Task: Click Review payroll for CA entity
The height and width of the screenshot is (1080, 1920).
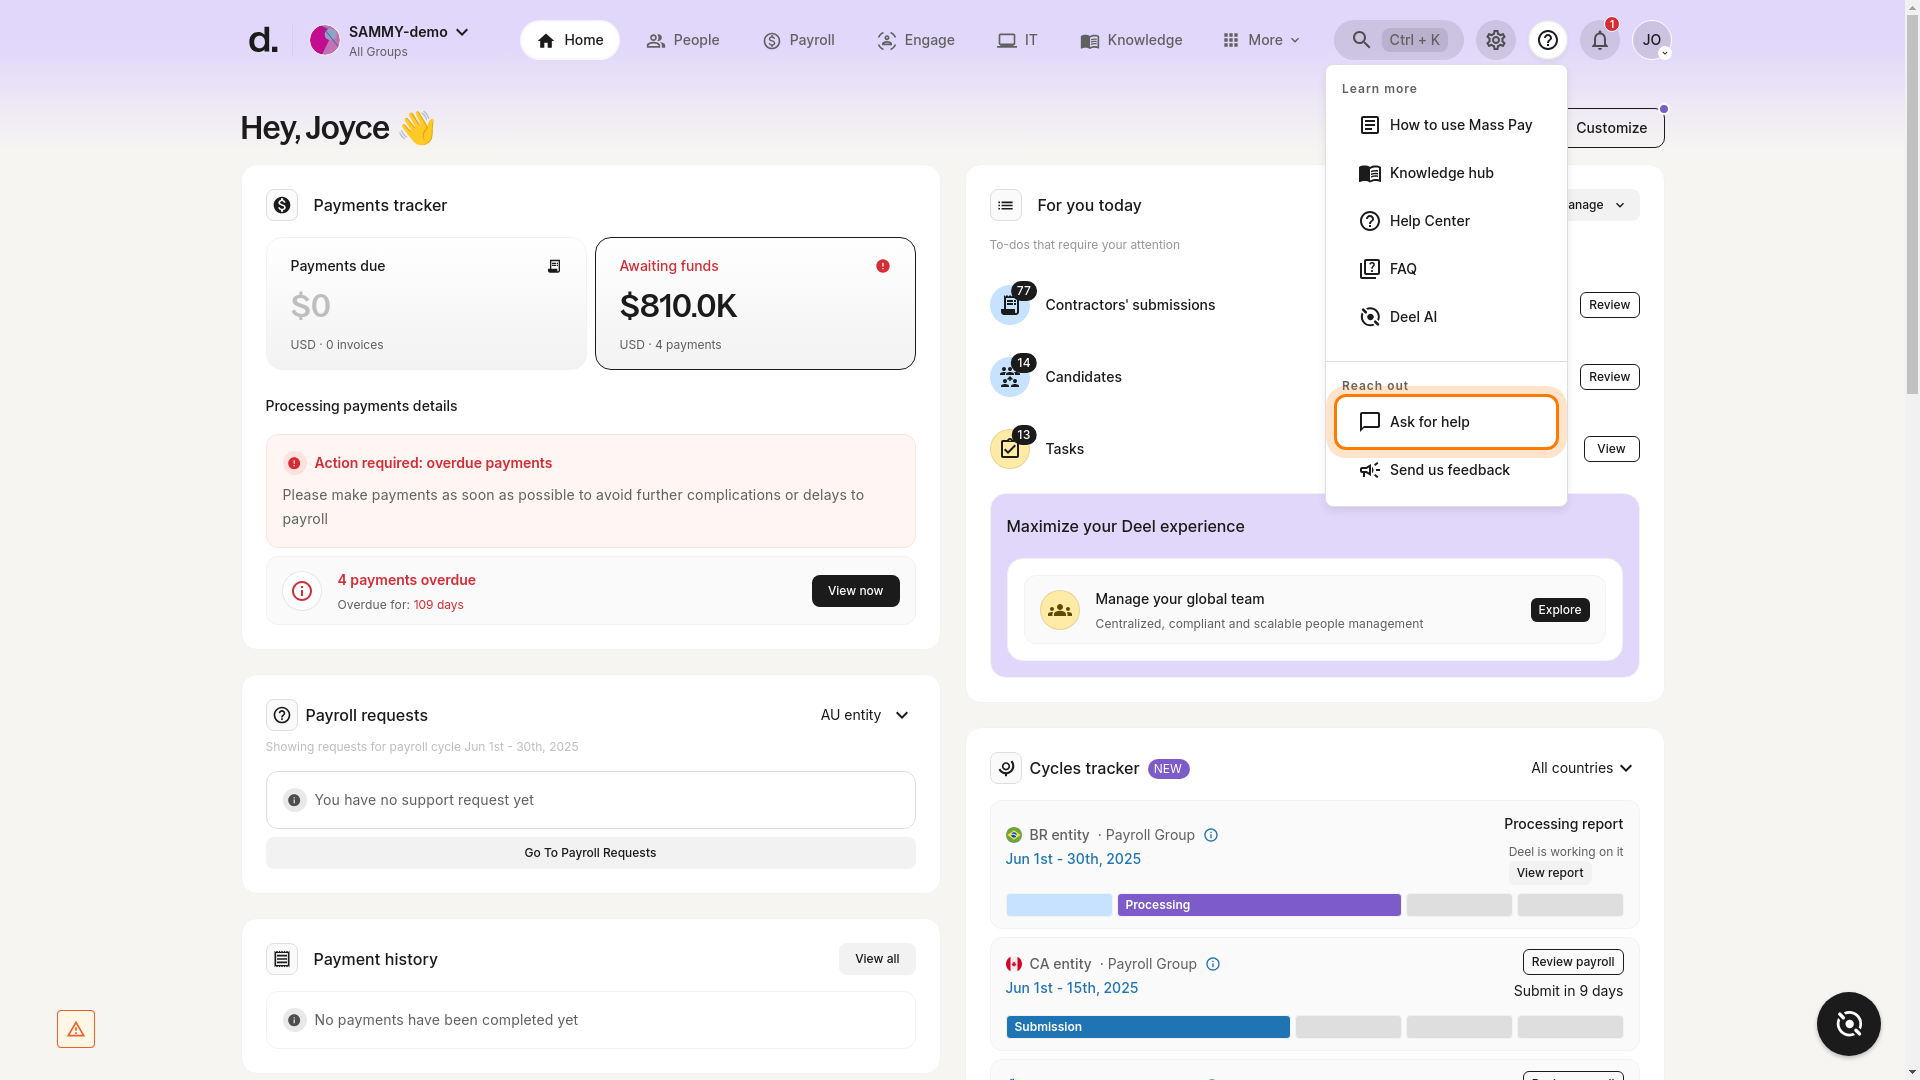Action: point(1573,962)
